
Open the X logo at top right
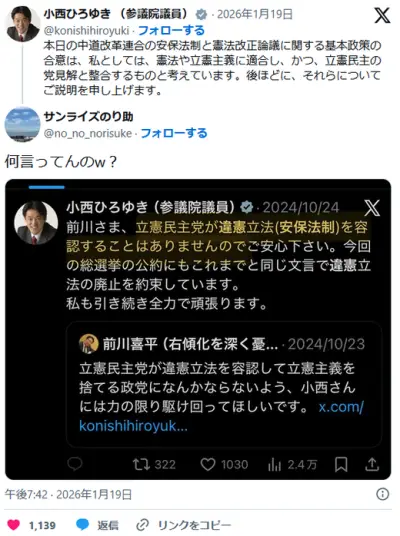382,15
